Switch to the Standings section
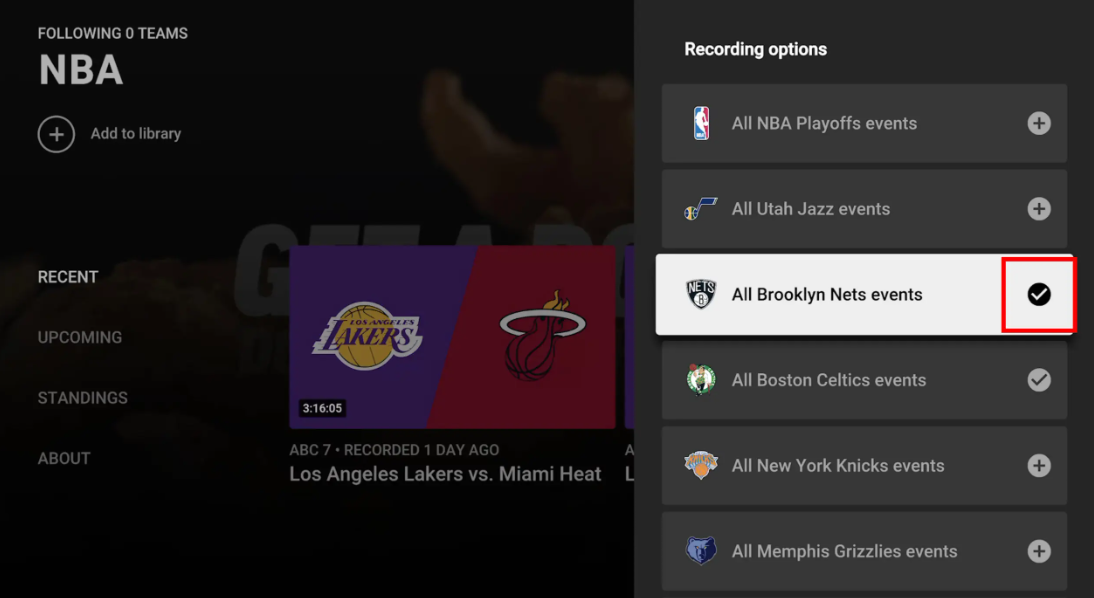Image resolution: width=1094 pixels, height=598 pixels. tap(82, 398)
